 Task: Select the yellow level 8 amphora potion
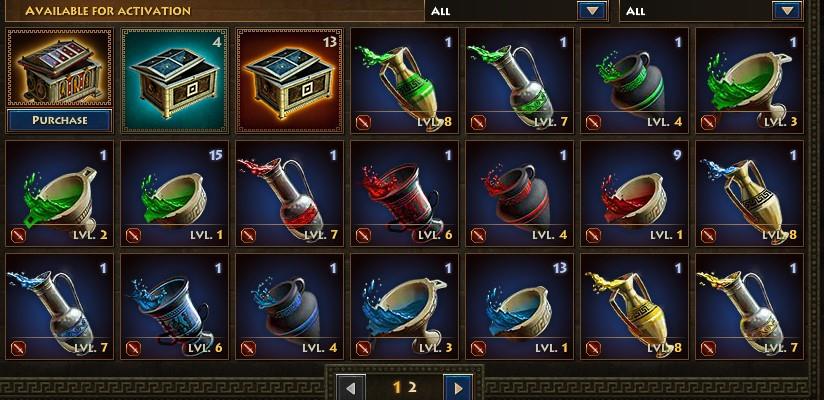[634, 307]
